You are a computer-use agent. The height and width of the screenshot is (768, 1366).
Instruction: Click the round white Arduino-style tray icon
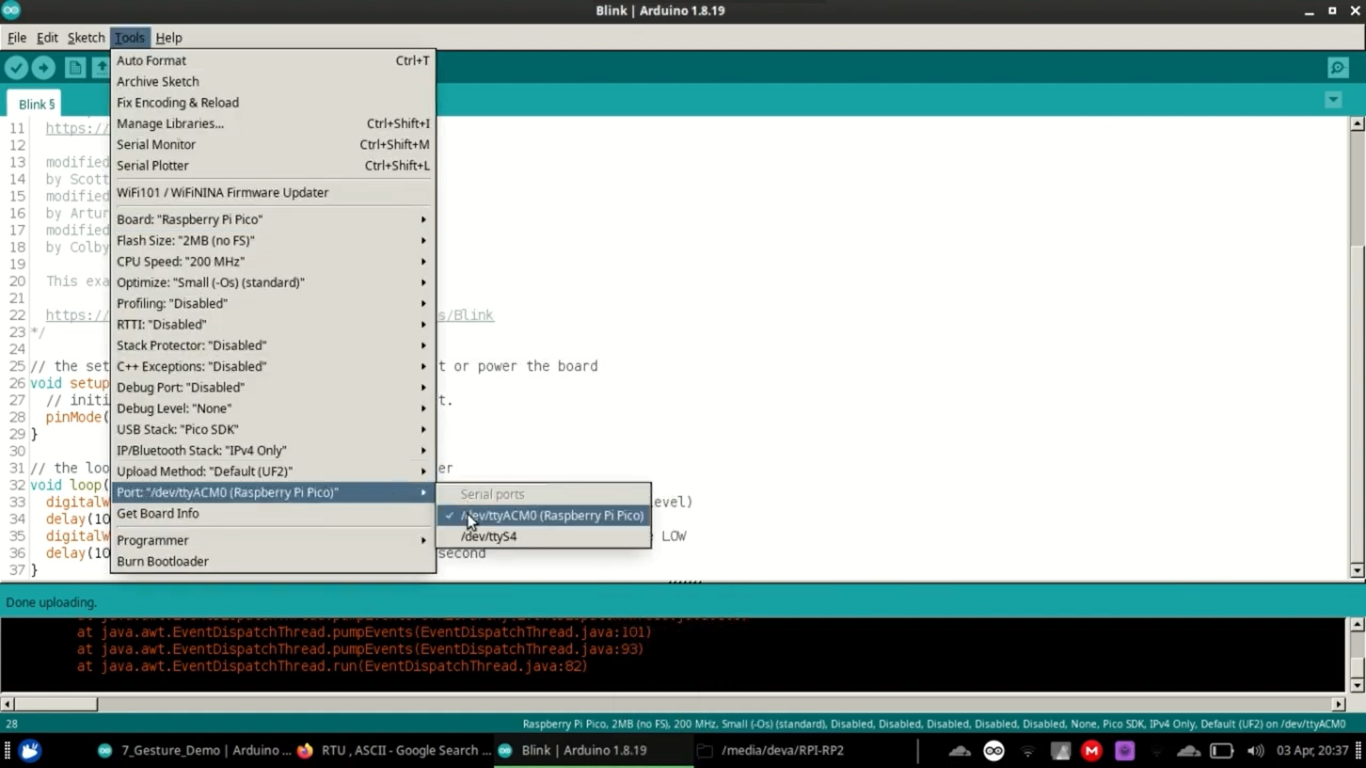(993, 751)
